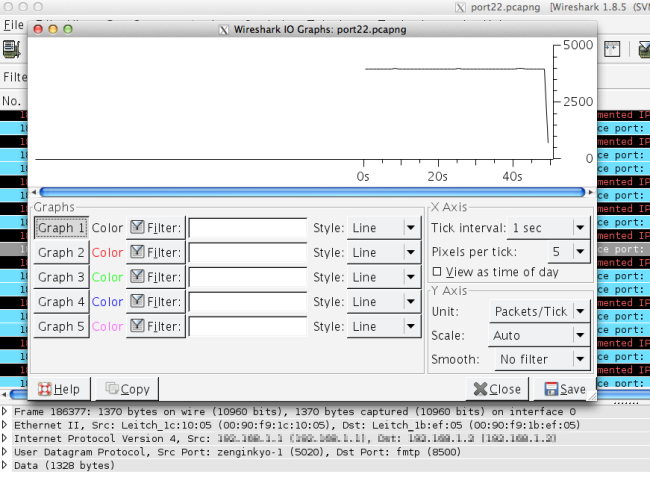This screenshot has width=650, height=495.
Task: Open the Pixels per tick dropdown
Action: tap(569, 251)
